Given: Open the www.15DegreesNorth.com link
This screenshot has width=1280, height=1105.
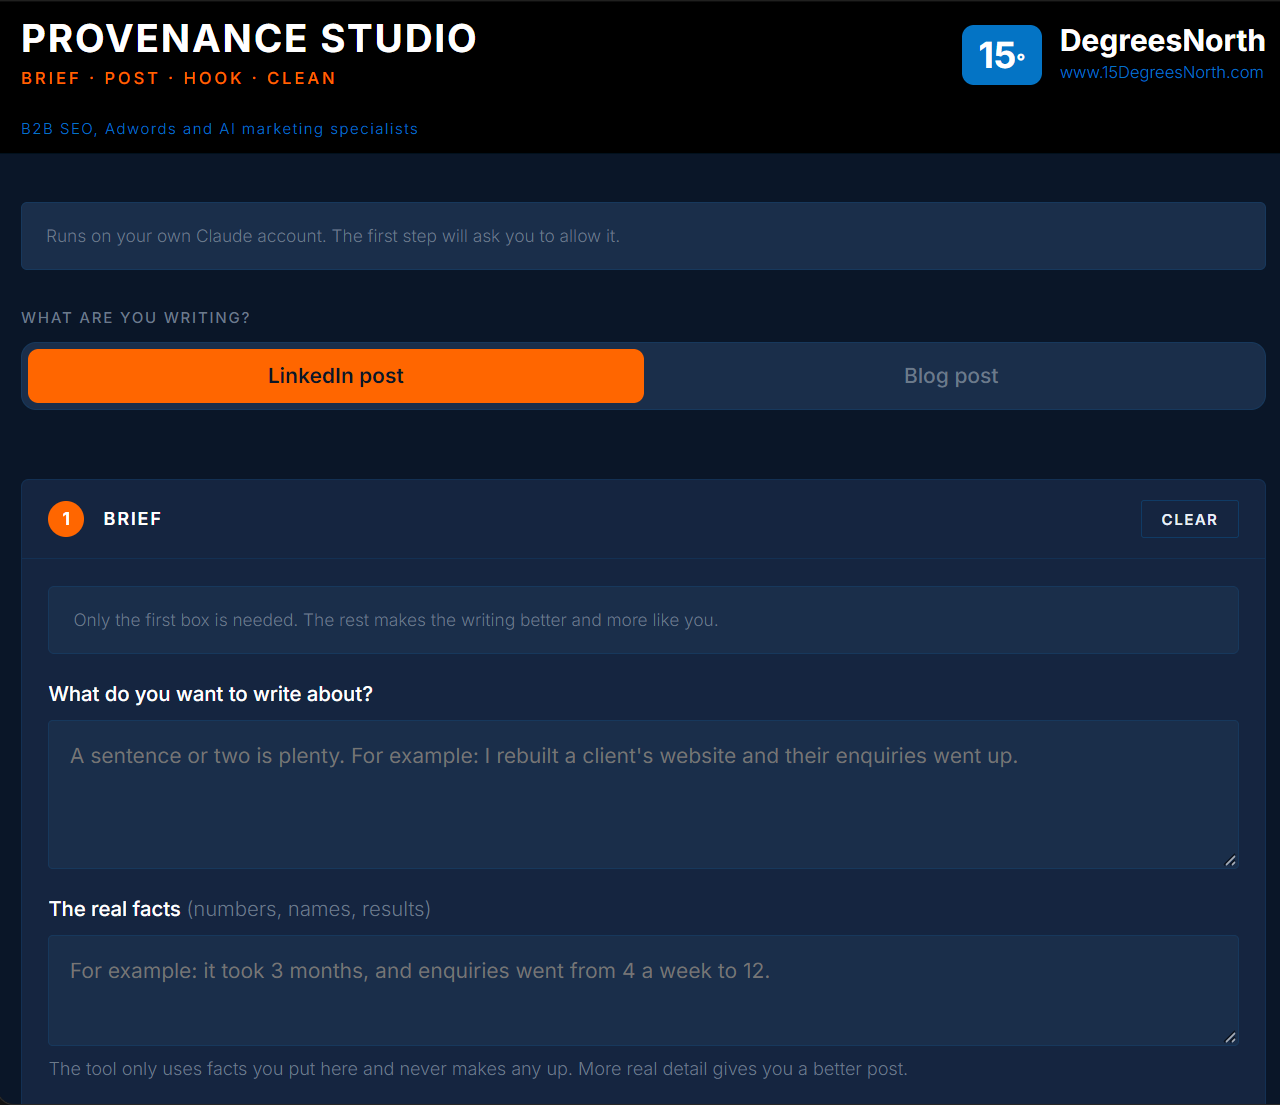Looking at the screenshot, I should [1161, 72].
